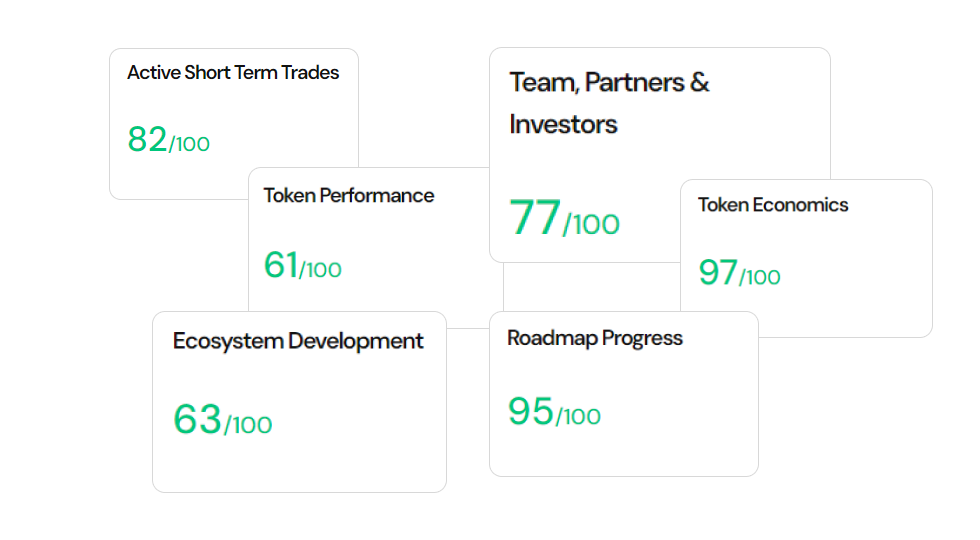The height and width of the screenshot is (540, 980).
Task: Click the 61/100 Token Performance score
Action: click(302, 265)
